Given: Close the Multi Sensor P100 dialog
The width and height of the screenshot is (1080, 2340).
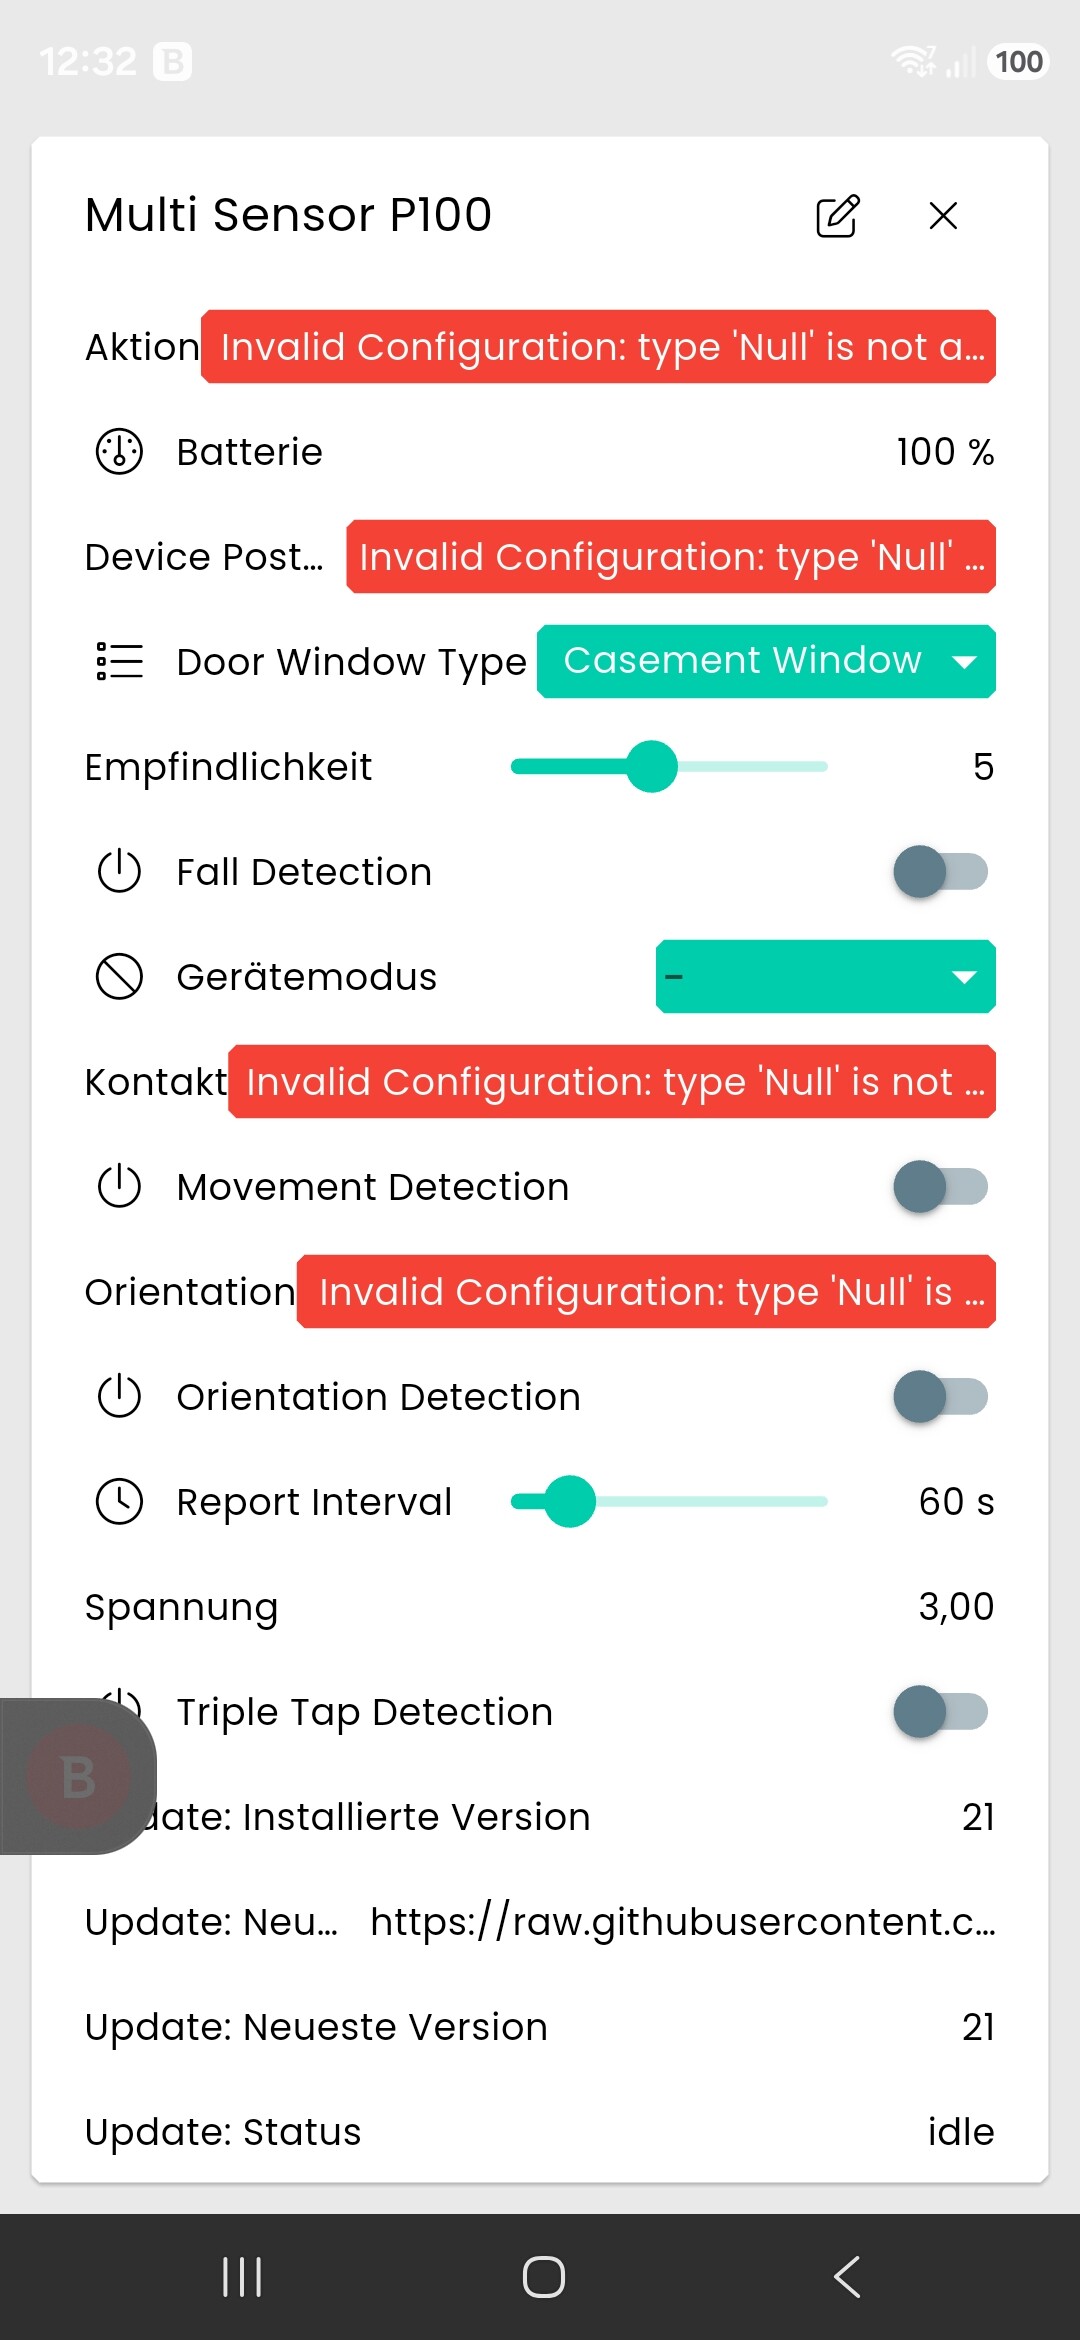Looking at the screenshot, I should coord(943,215).
